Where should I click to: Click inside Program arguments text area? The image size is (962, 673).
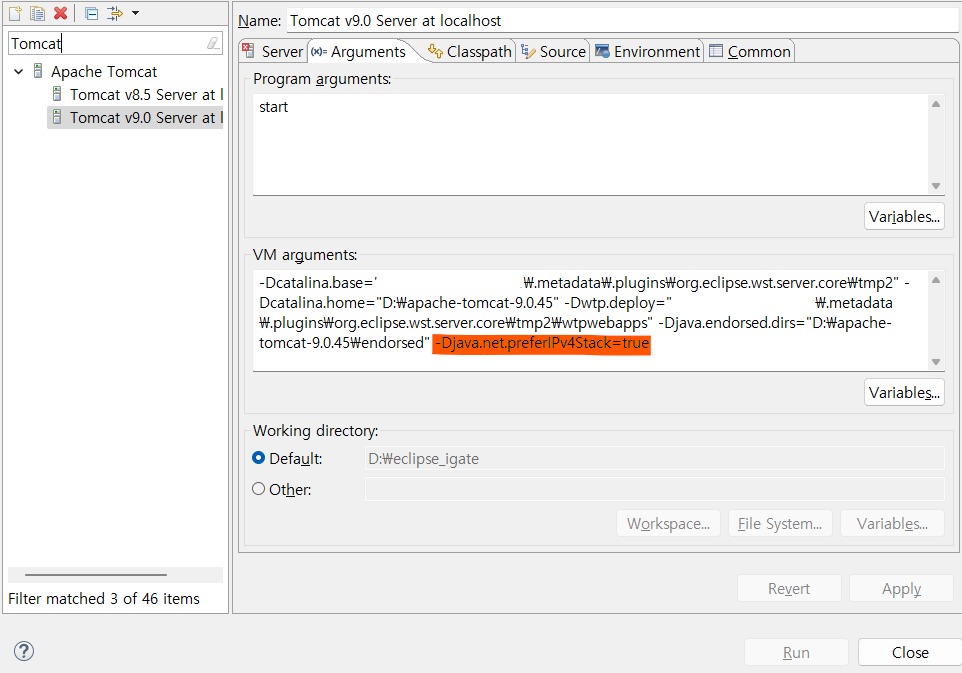[591, 145]
